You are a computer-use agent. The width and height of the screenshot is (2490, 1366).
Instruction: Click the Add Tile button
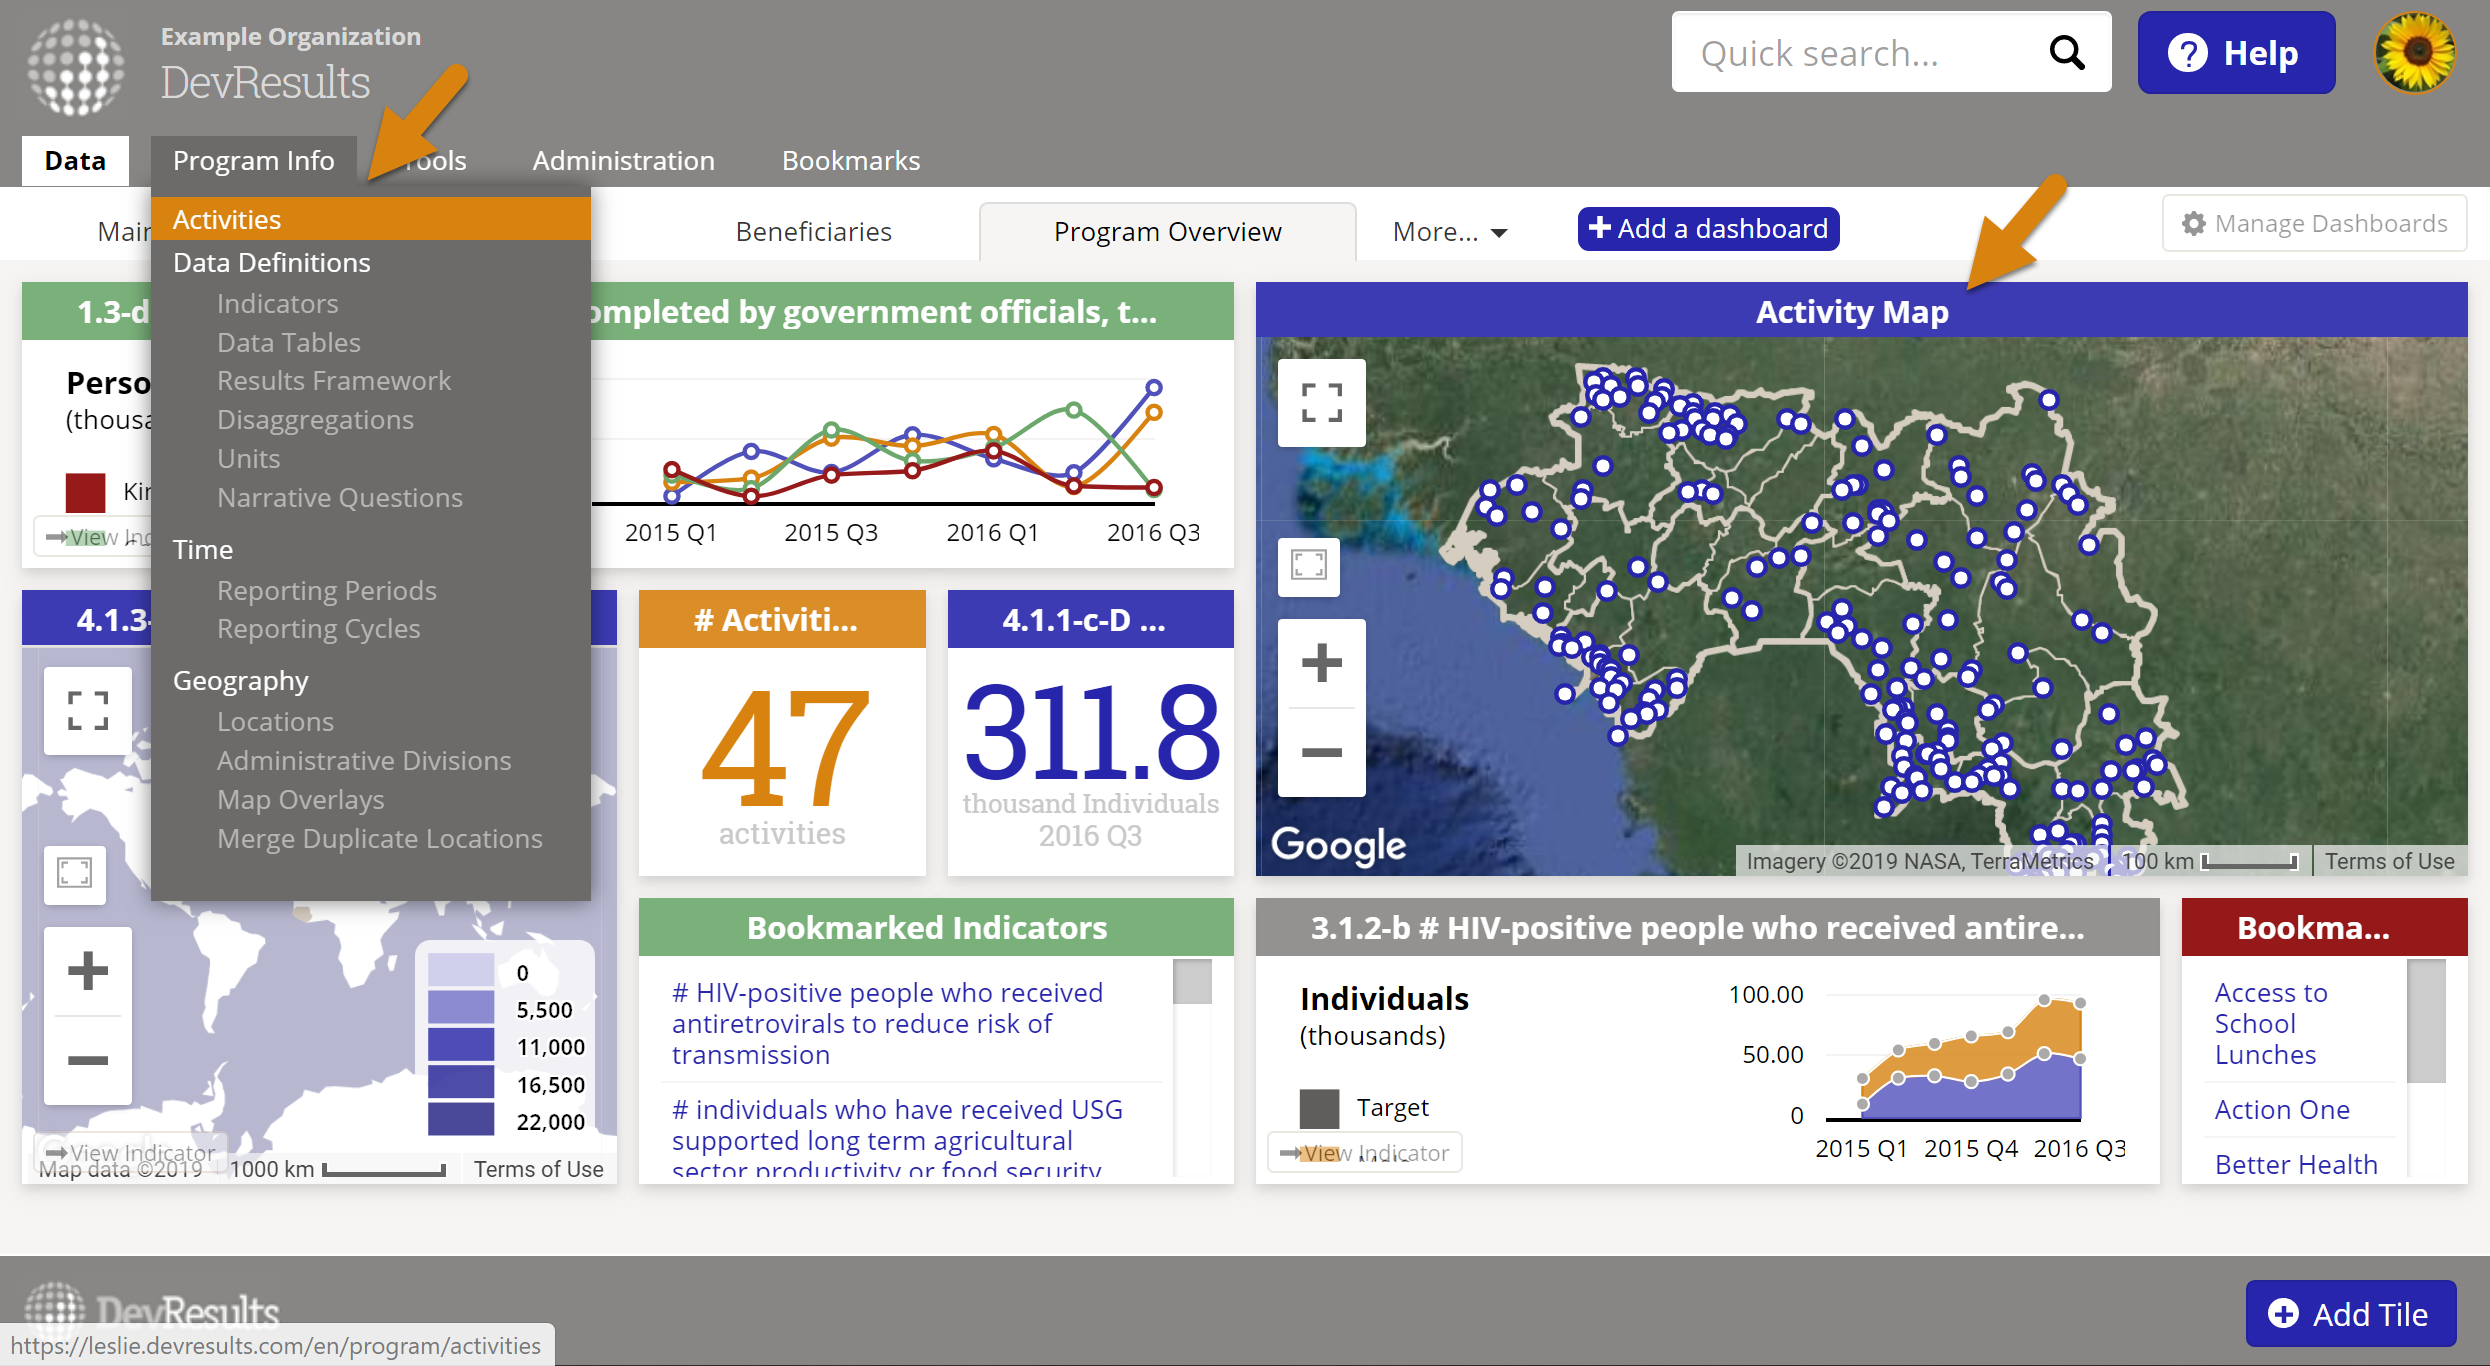[2351, 1313]
